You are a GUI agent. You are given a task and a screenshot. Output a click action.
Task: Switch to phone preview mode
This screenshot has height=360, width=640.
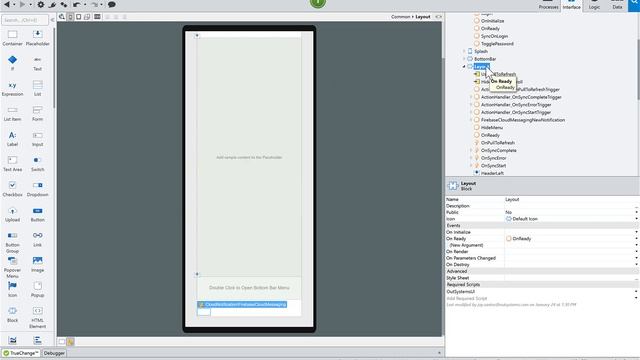tap(70, 17)
